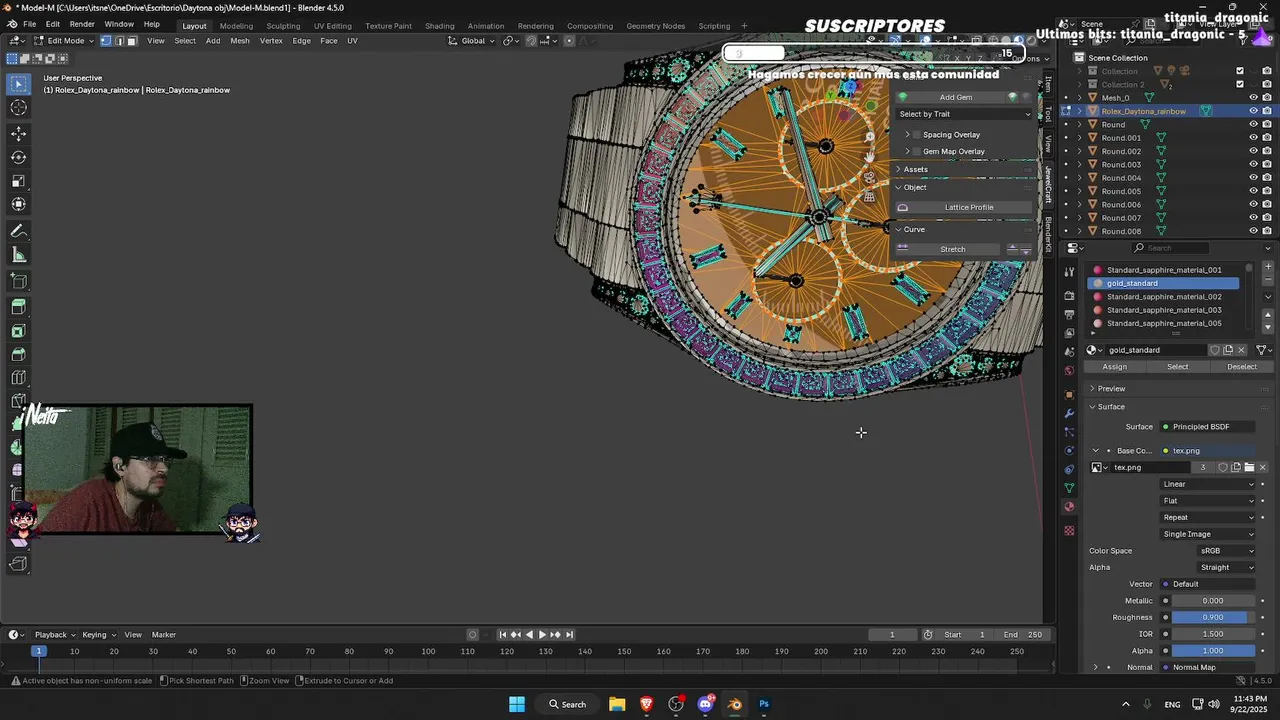This screenshot has height=720, width=1280.
Task: Open the Flat projection dropdown
Action: point(1208,501)
